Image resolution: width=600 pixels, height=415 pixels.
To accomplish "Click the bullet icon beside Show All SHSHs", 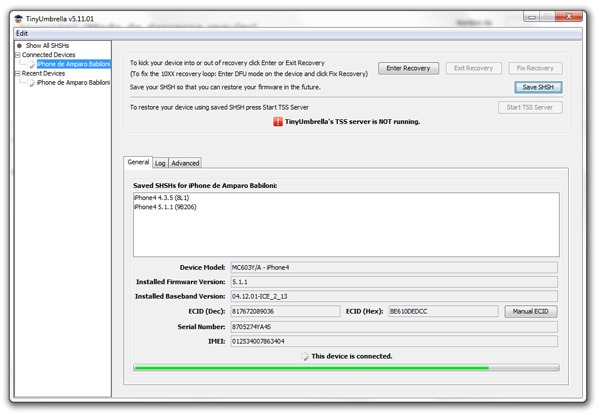I will click(x=19, y=46).
